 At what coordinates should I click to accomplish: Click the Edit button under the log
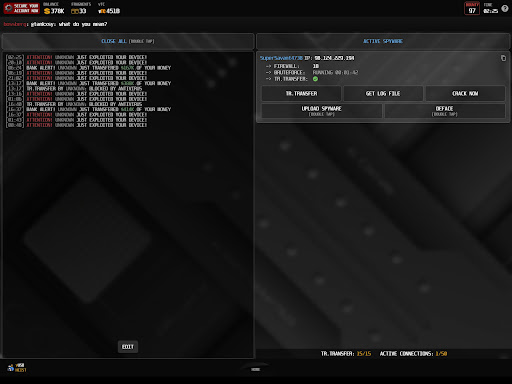[x=128, y=347]
